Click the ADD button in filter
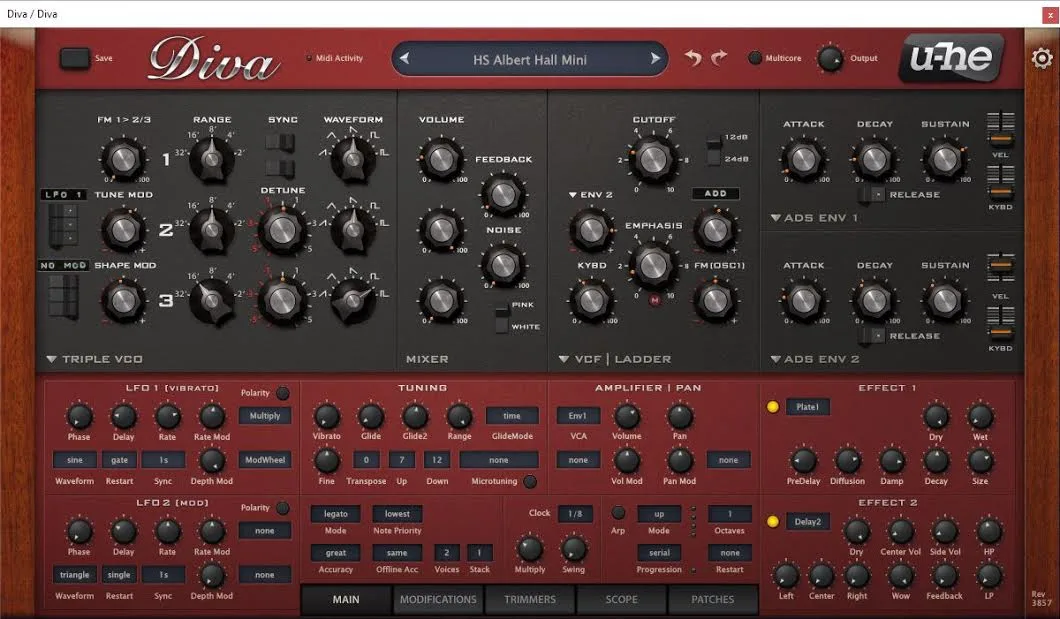This screenshot has width=1060, height=619. pos(715,193)
